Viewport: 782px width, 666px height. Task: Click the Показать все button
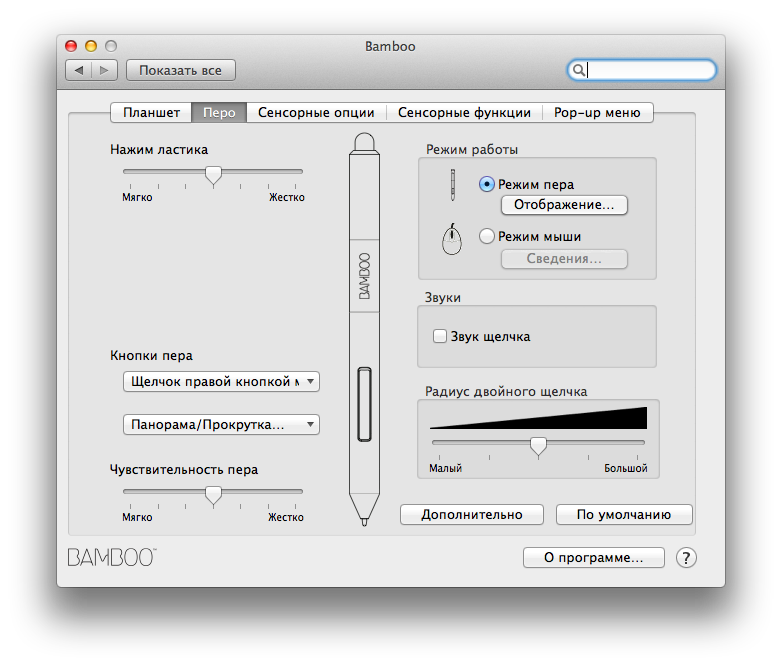click(181, 70)
